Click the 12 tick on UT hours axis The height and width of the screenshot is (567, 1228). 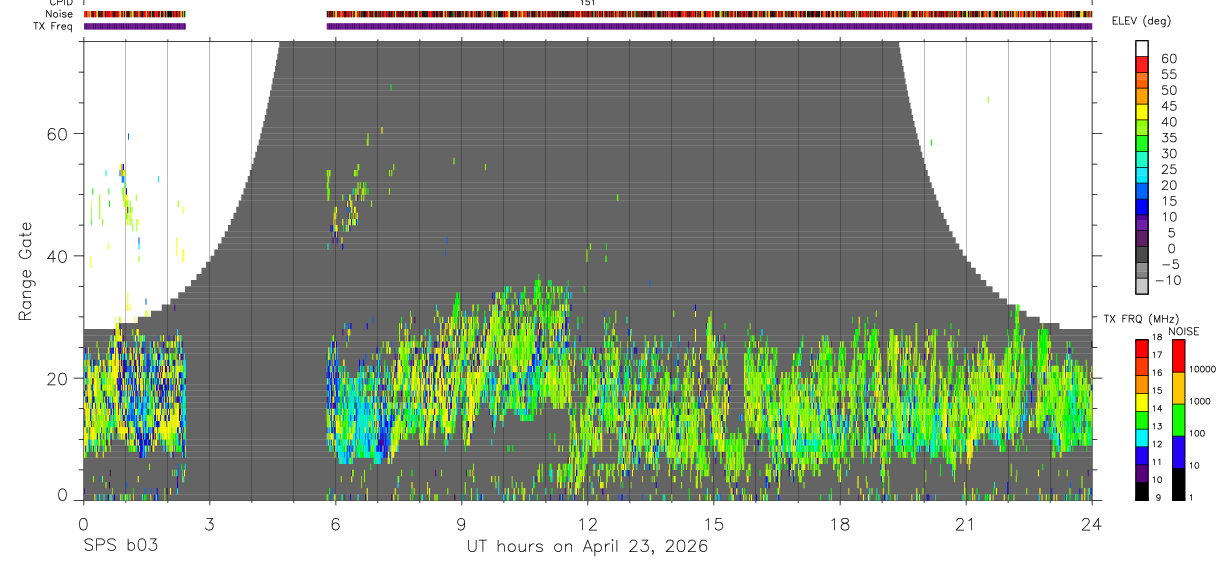587,523
